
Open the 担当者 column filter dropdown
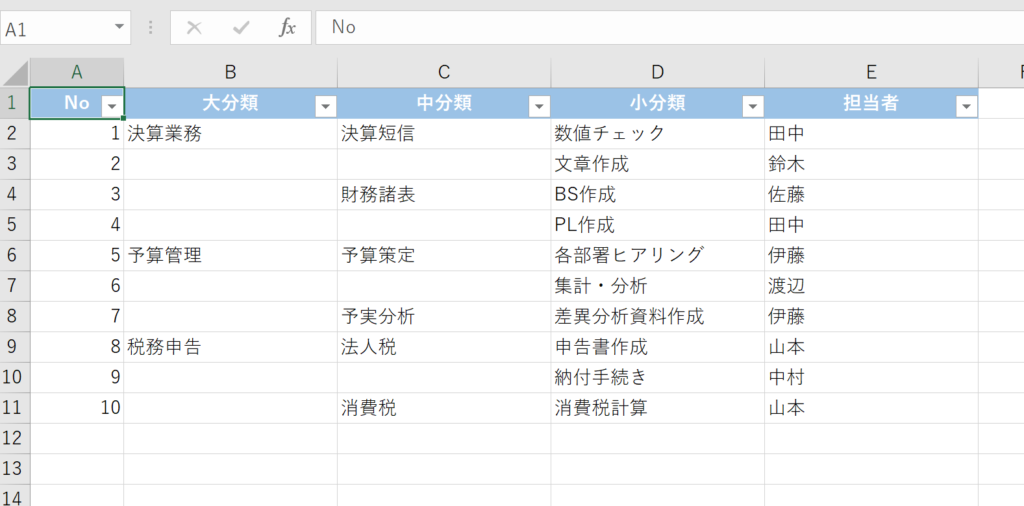click(x=966, y=106)
